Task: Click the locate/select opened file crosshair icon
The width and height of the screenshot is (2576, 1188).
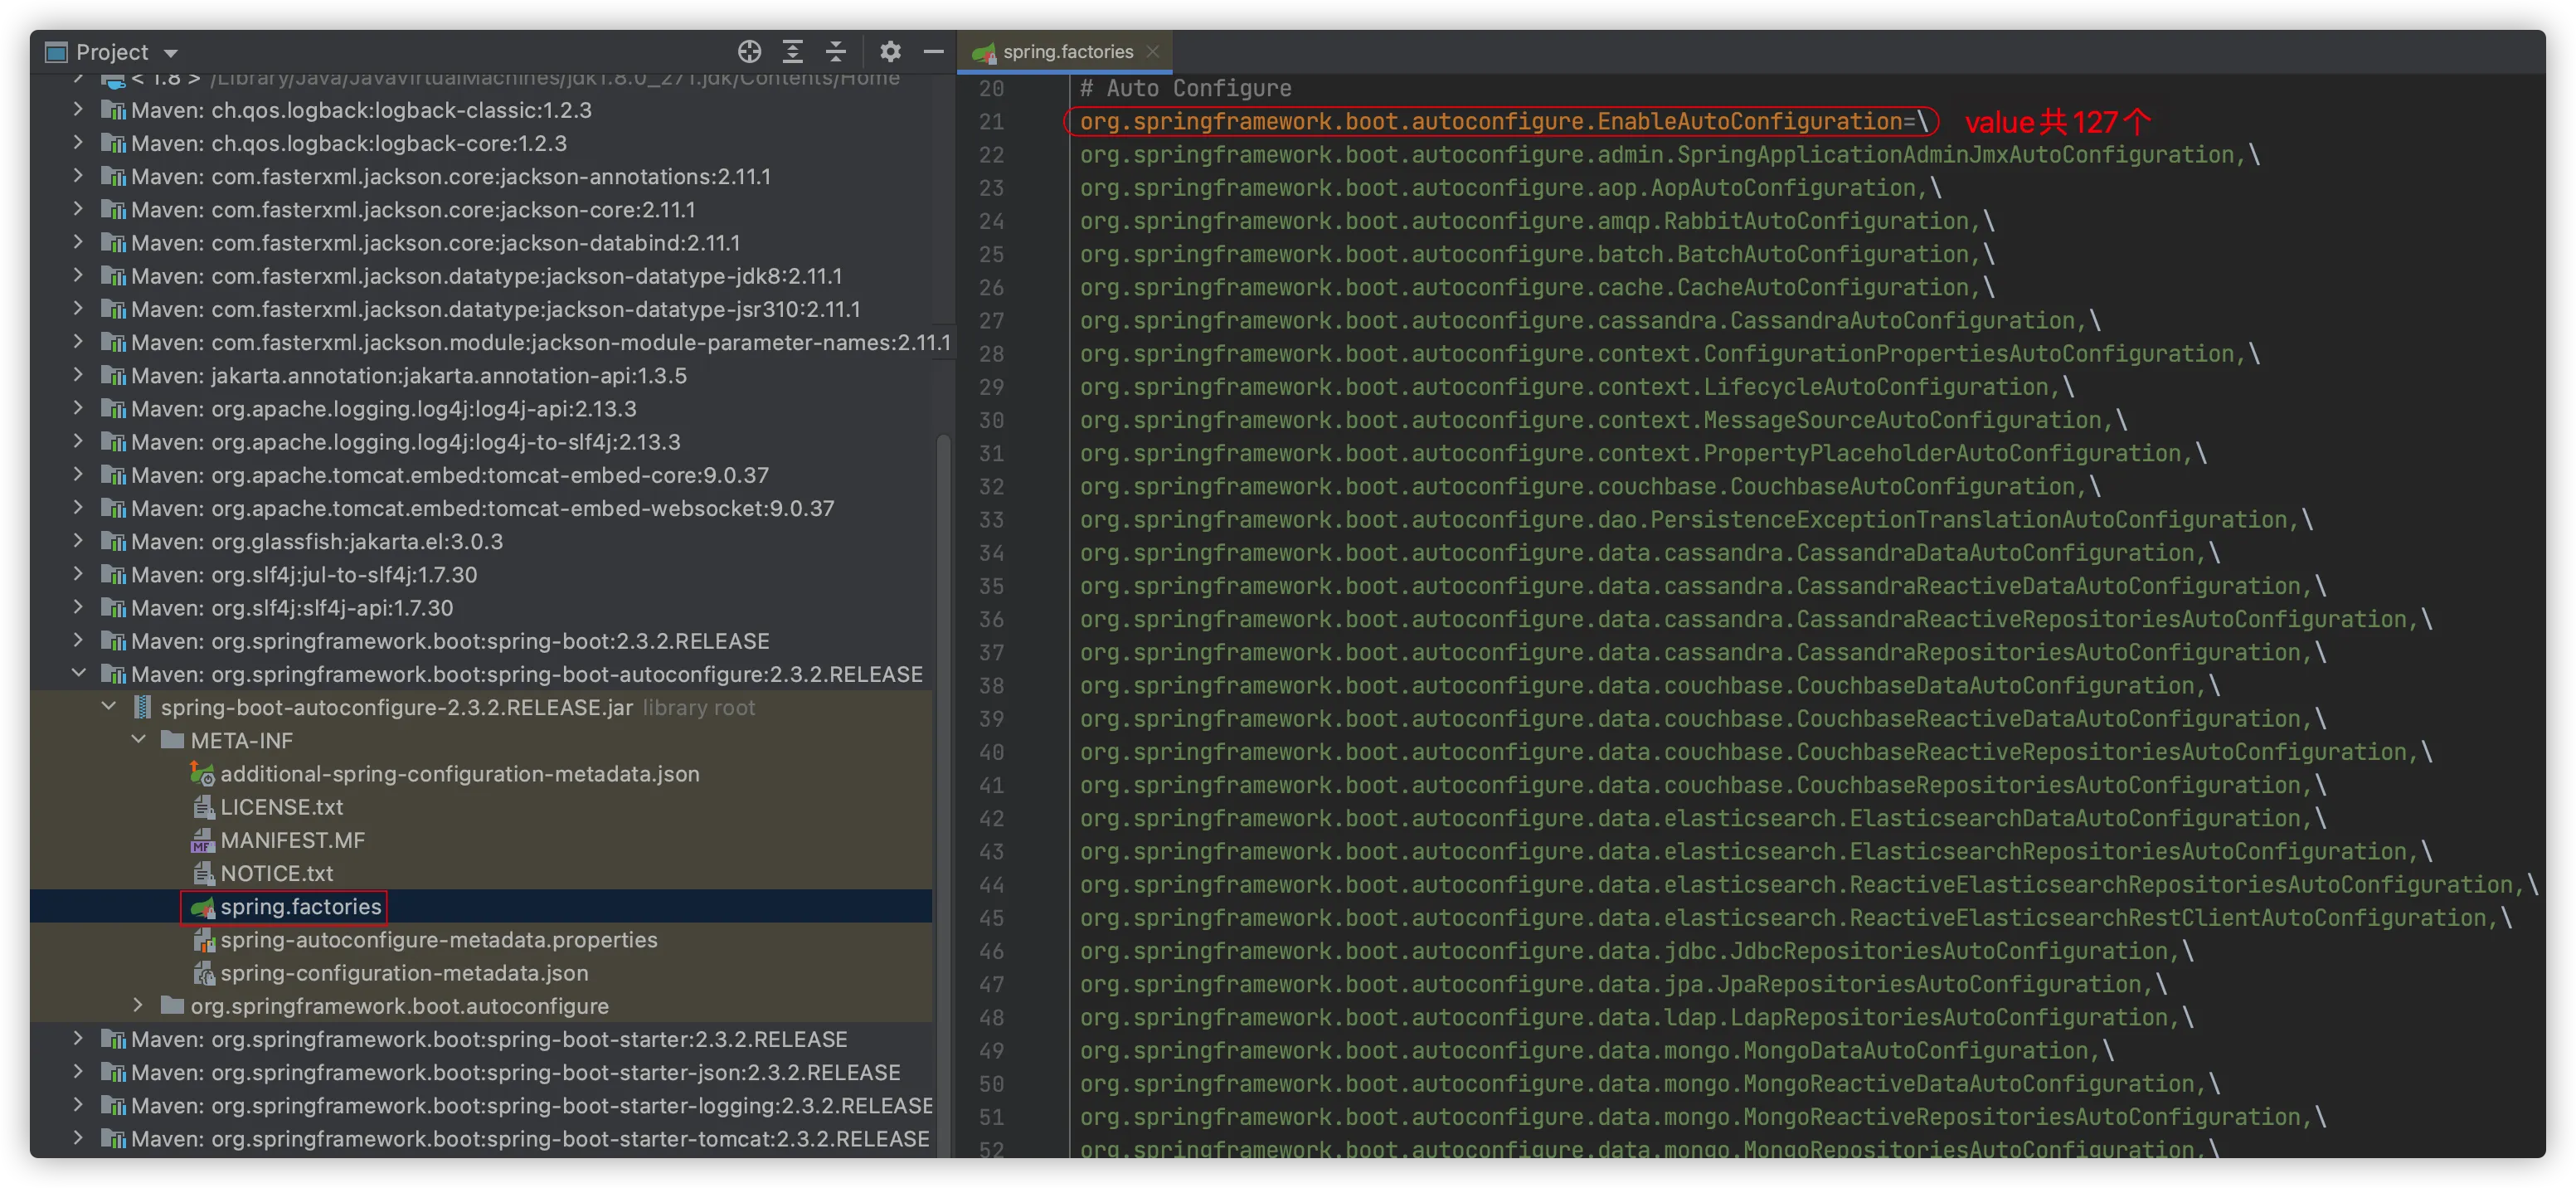Action: click(x=749, y=52)
